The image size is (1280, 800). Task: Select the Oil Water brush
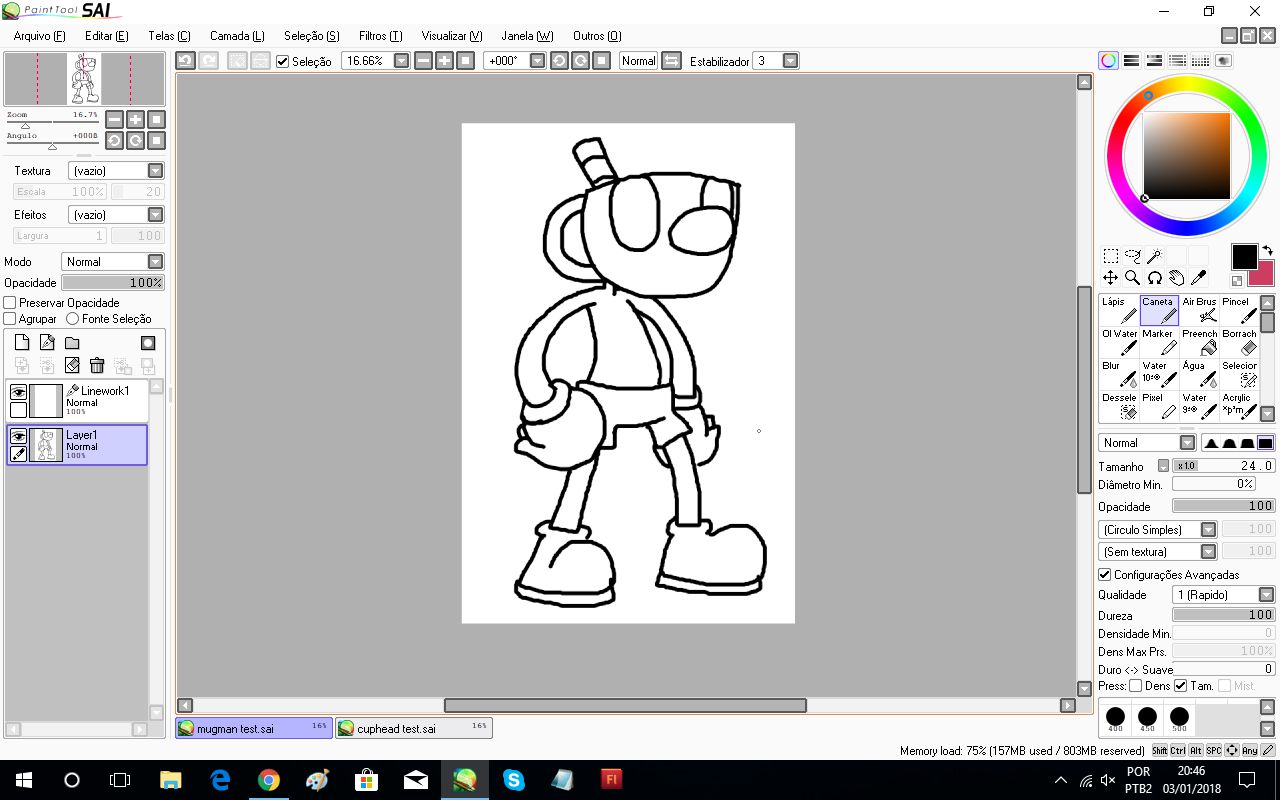pos(1119,342)
